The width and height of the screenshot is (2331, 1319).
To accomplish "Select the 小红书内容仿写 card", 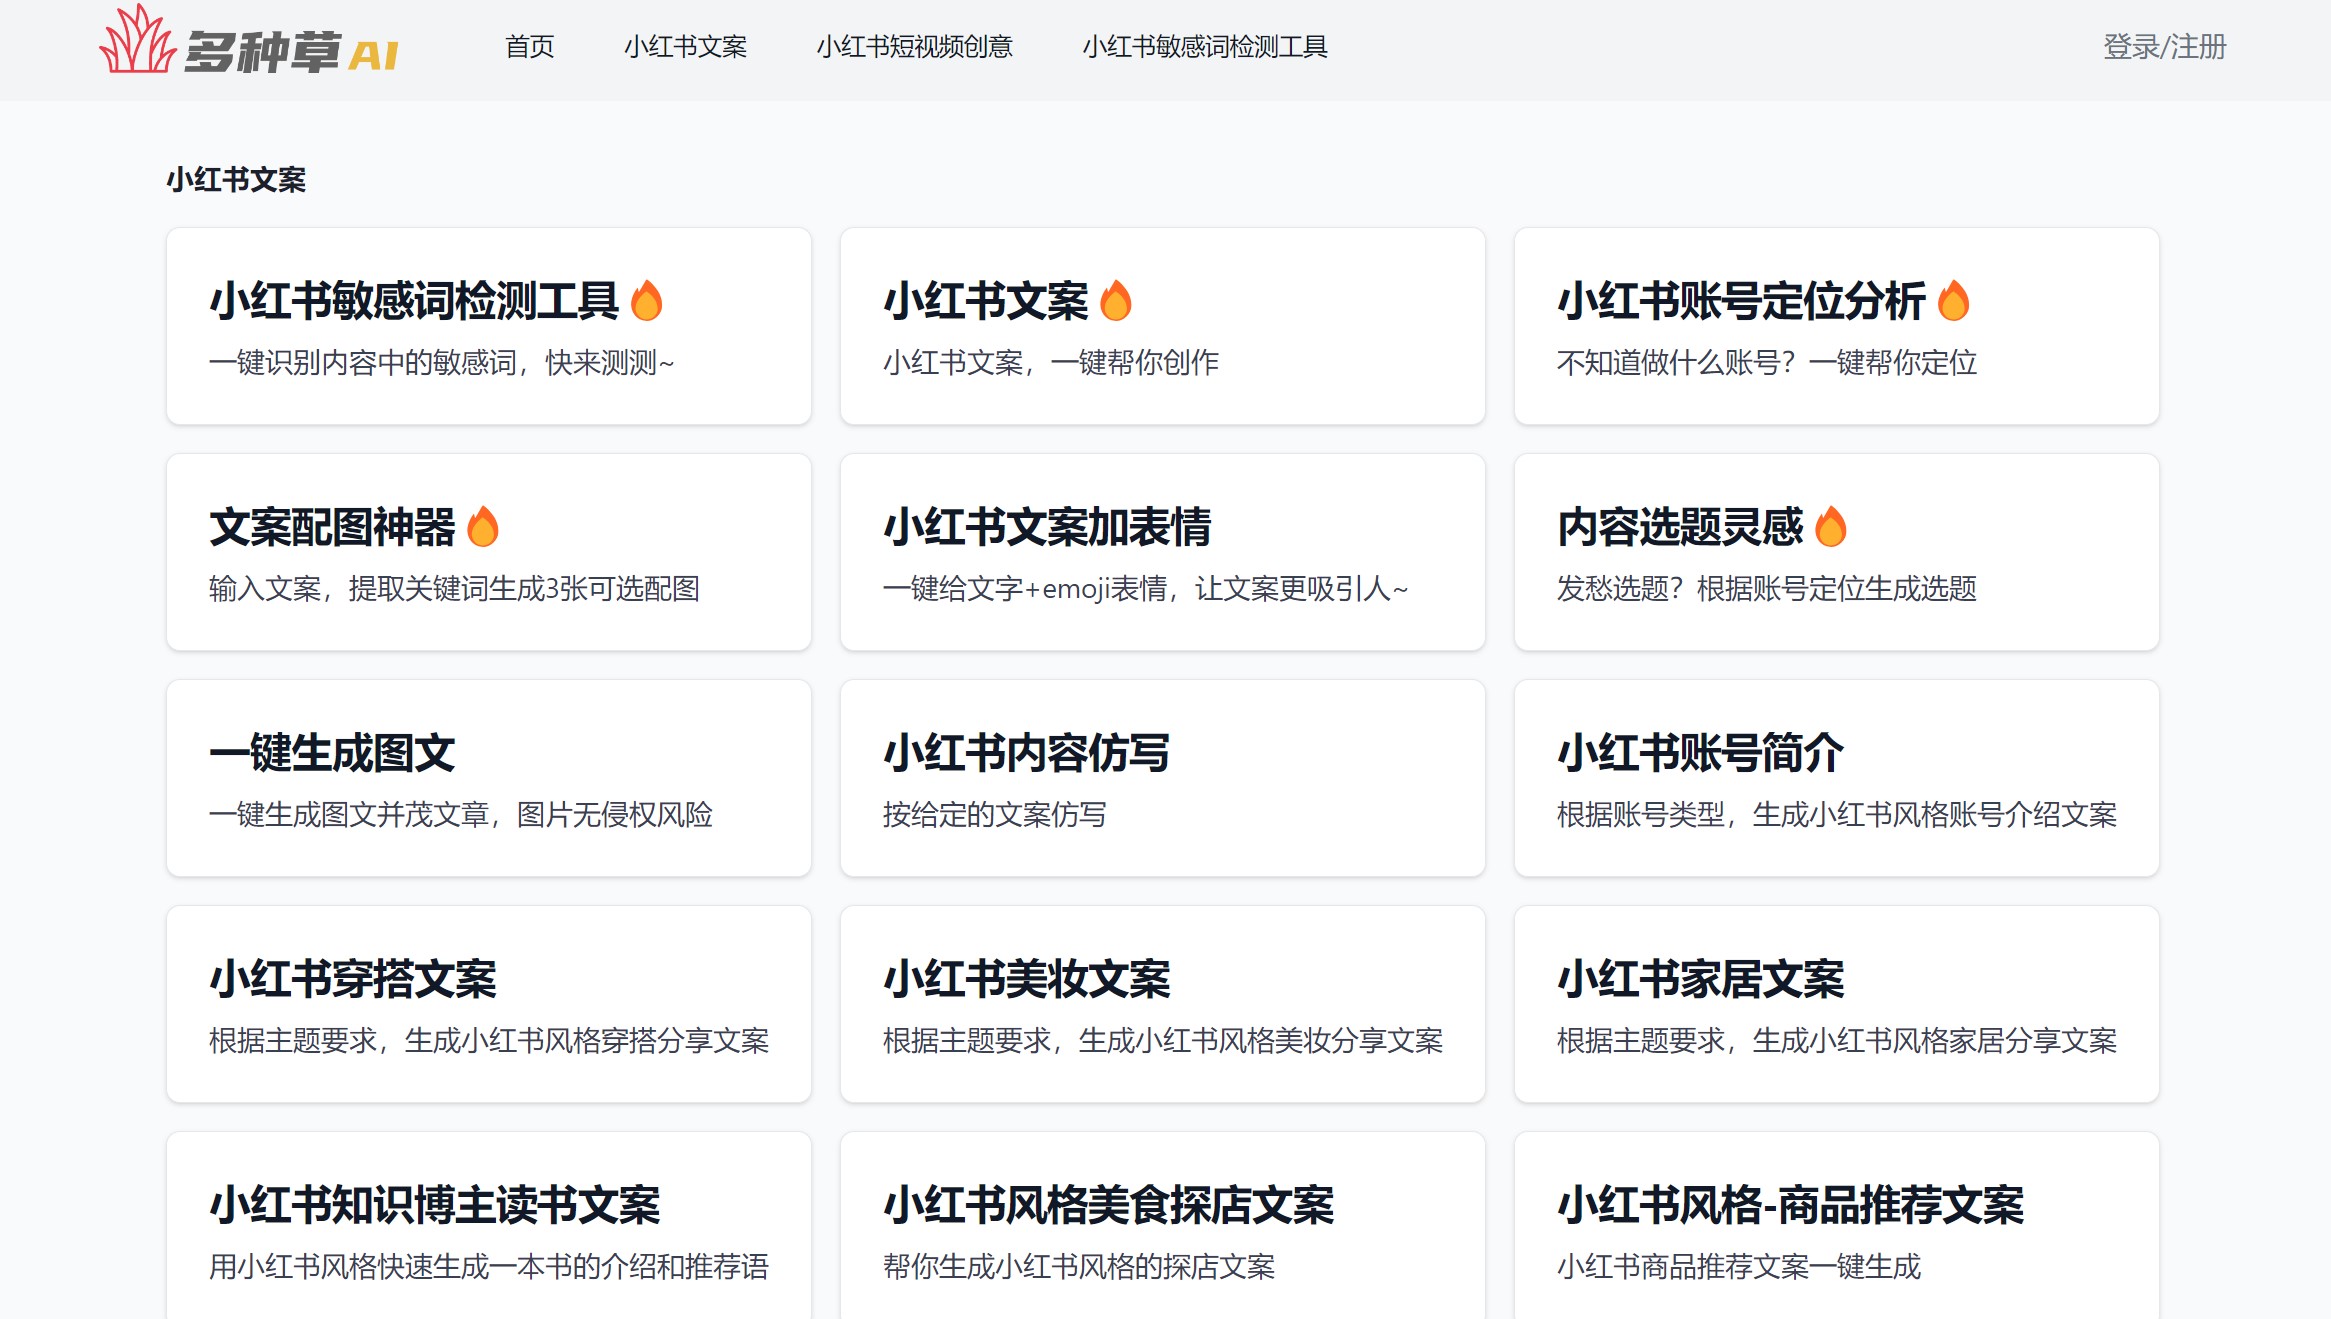I will click(1162, 778).
